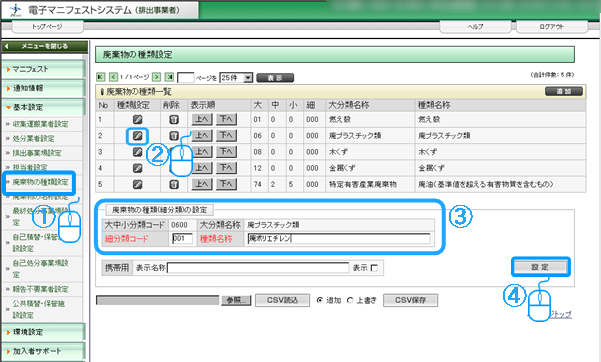Move 燃え殻 row up with 上へ

click(x=202, y=119)
